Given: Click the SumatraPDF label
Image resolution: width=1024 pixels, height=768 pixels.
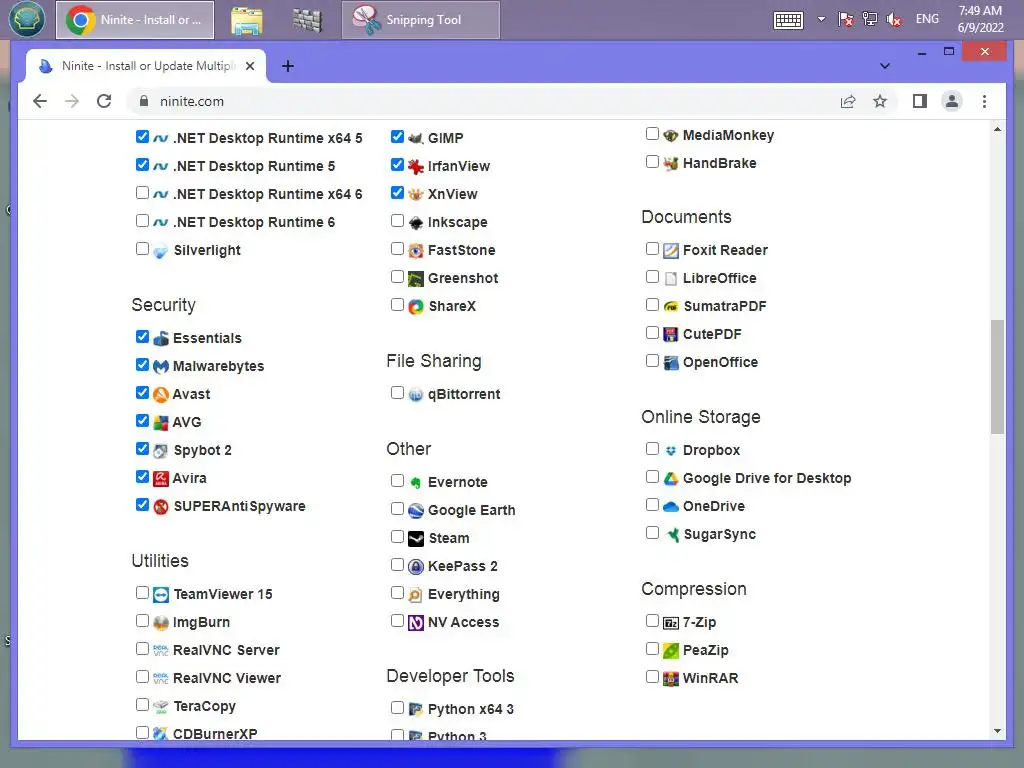Looking at the screenshot, I should point(725,306).
